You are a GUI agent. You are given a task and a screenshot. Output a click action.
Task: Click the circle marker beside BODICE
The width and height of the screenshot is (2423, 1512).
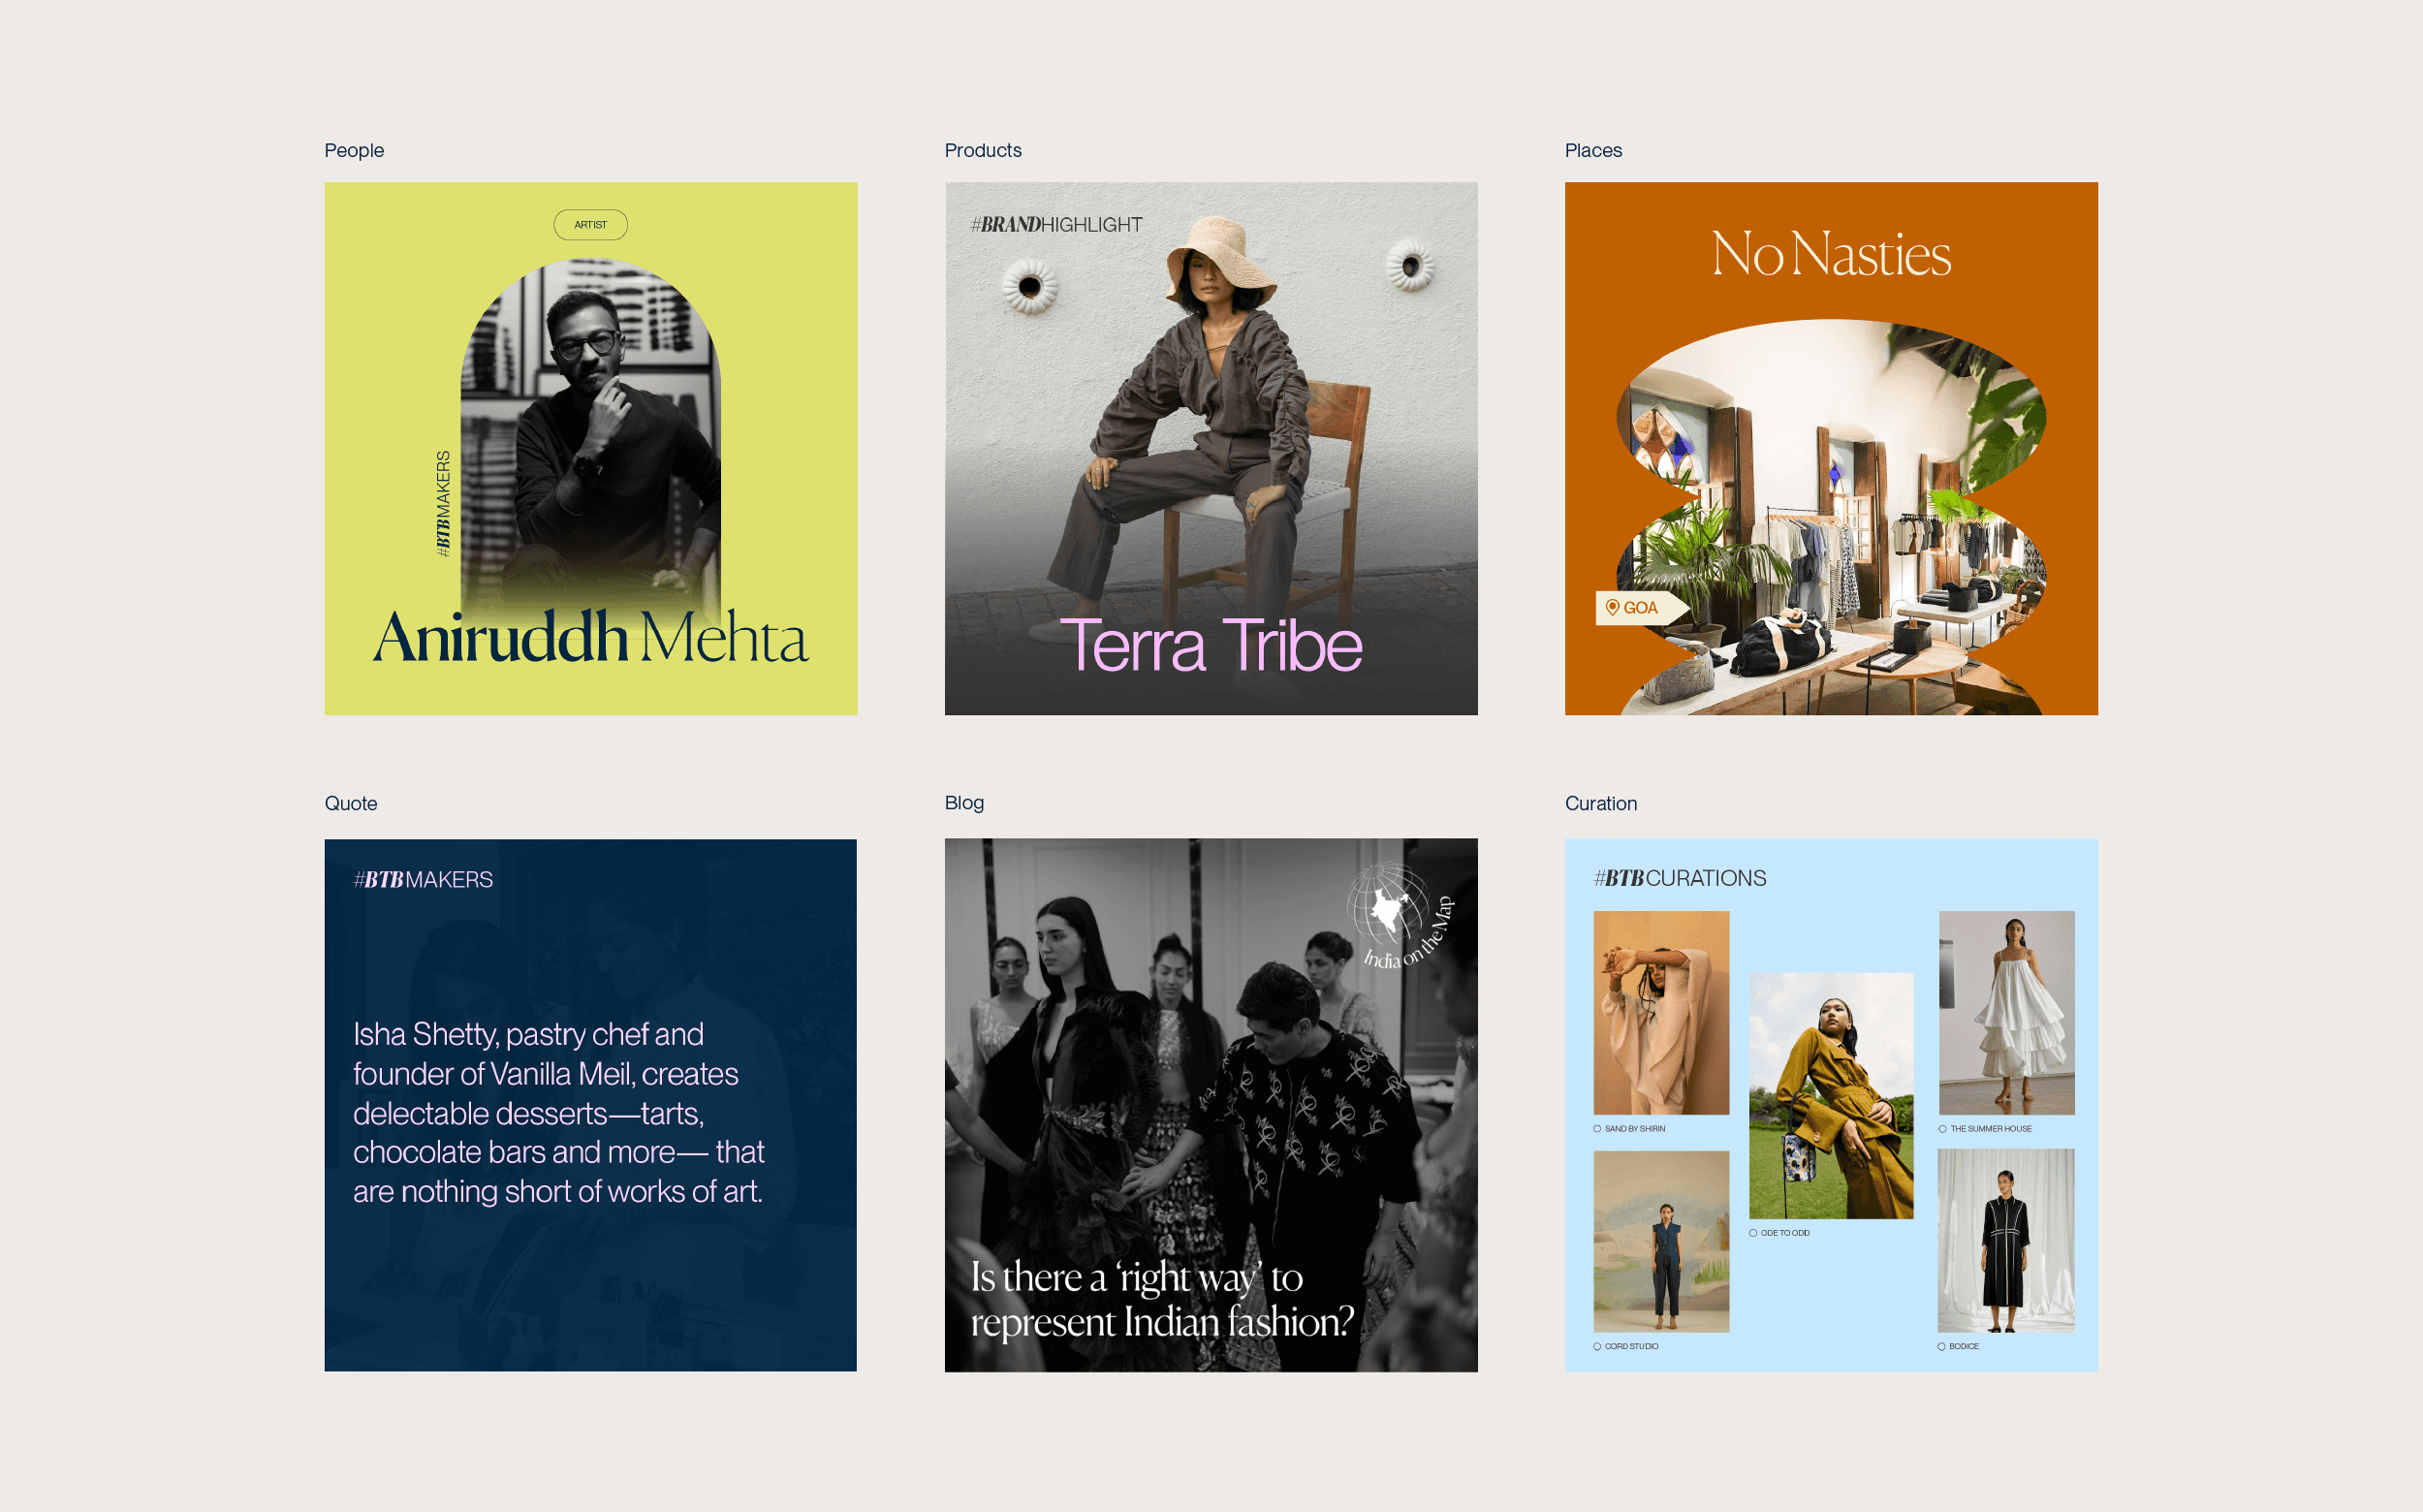tap(1941, 1347)
